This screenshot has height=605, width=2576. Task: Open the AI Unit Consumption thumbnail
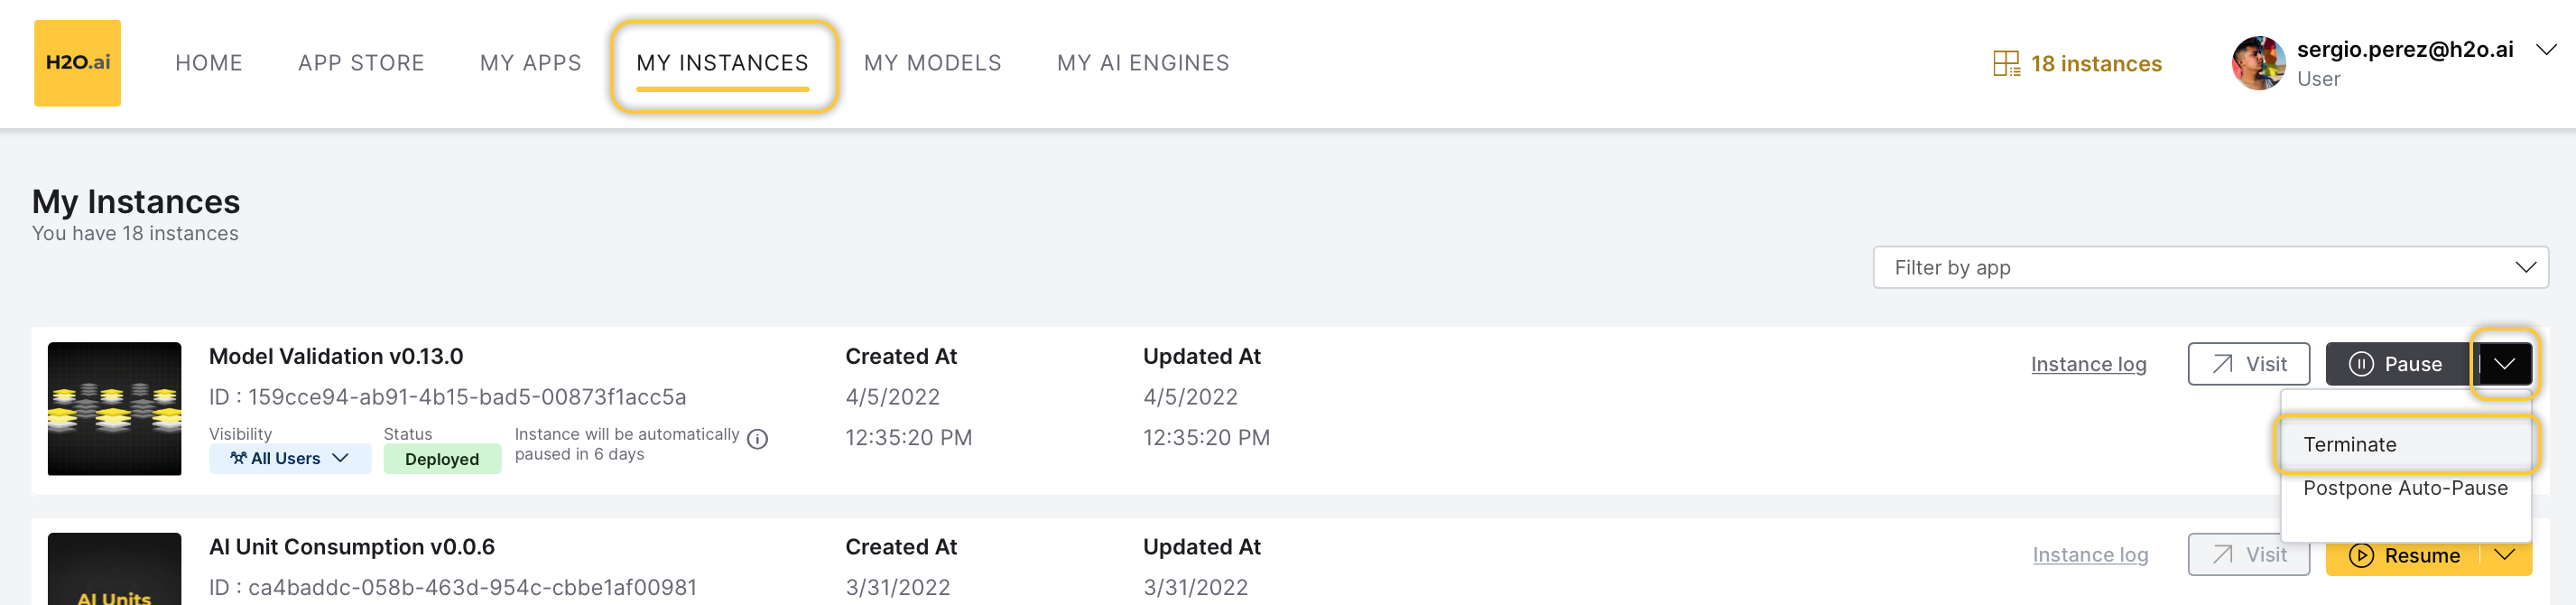(114, 568)
